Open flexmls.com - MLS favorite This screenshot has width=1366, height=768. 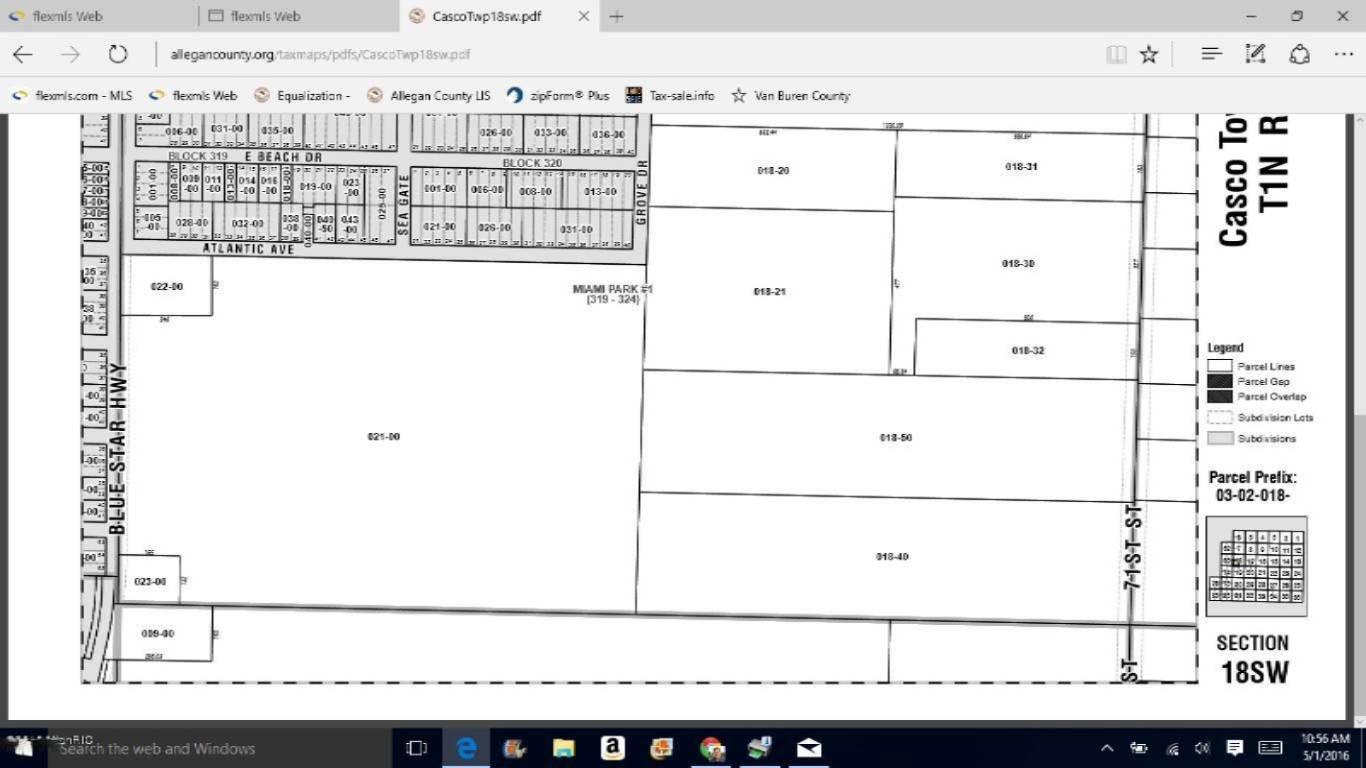(x=72, y=95)
